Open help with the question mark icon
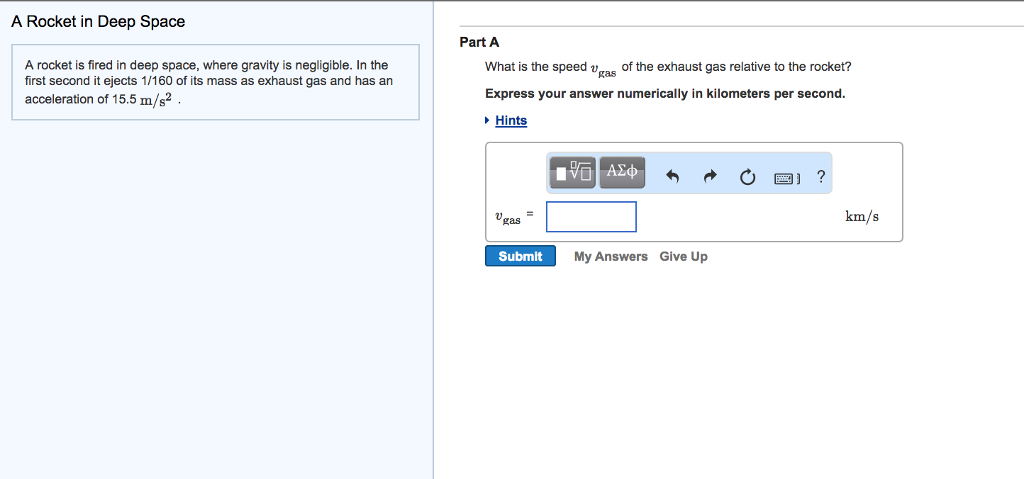The height and width of the screenshot is (479, 1024). [x=821, y=177]
